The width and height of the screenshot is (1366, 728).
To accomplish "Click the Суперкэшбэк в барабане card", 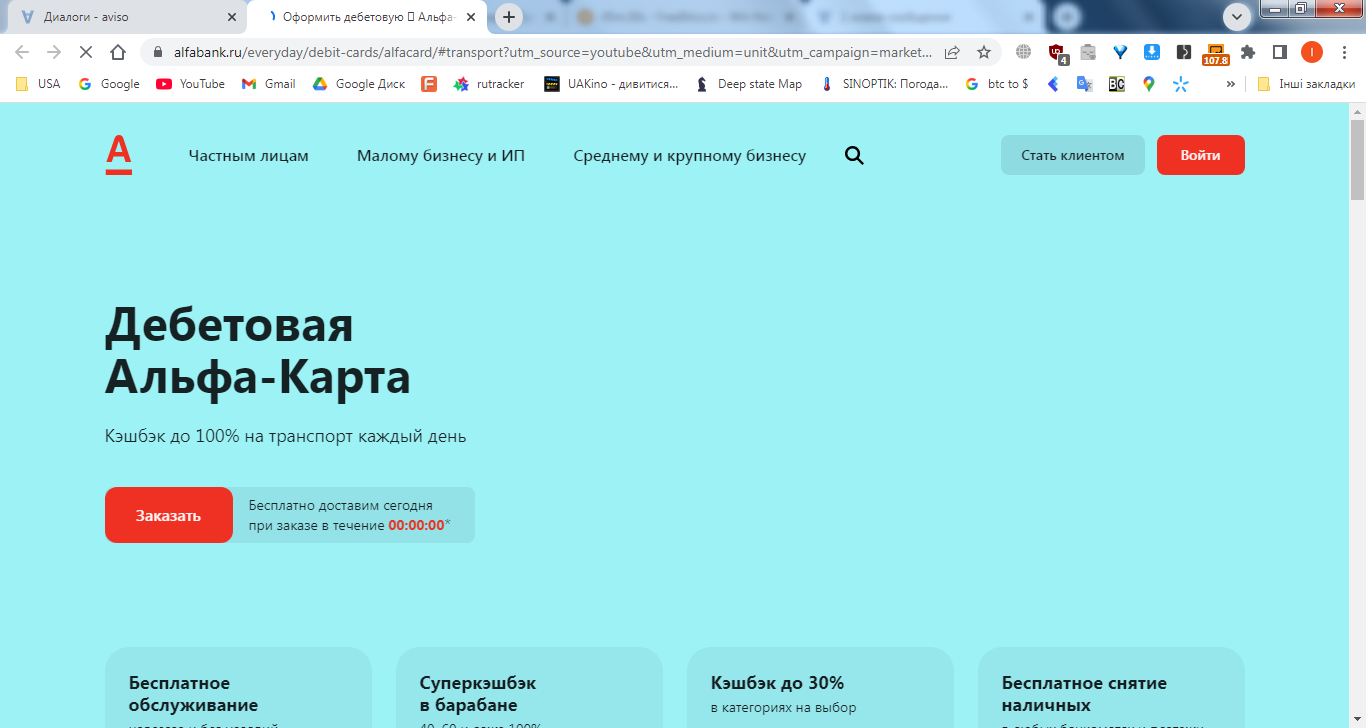I will coord(529,688).
